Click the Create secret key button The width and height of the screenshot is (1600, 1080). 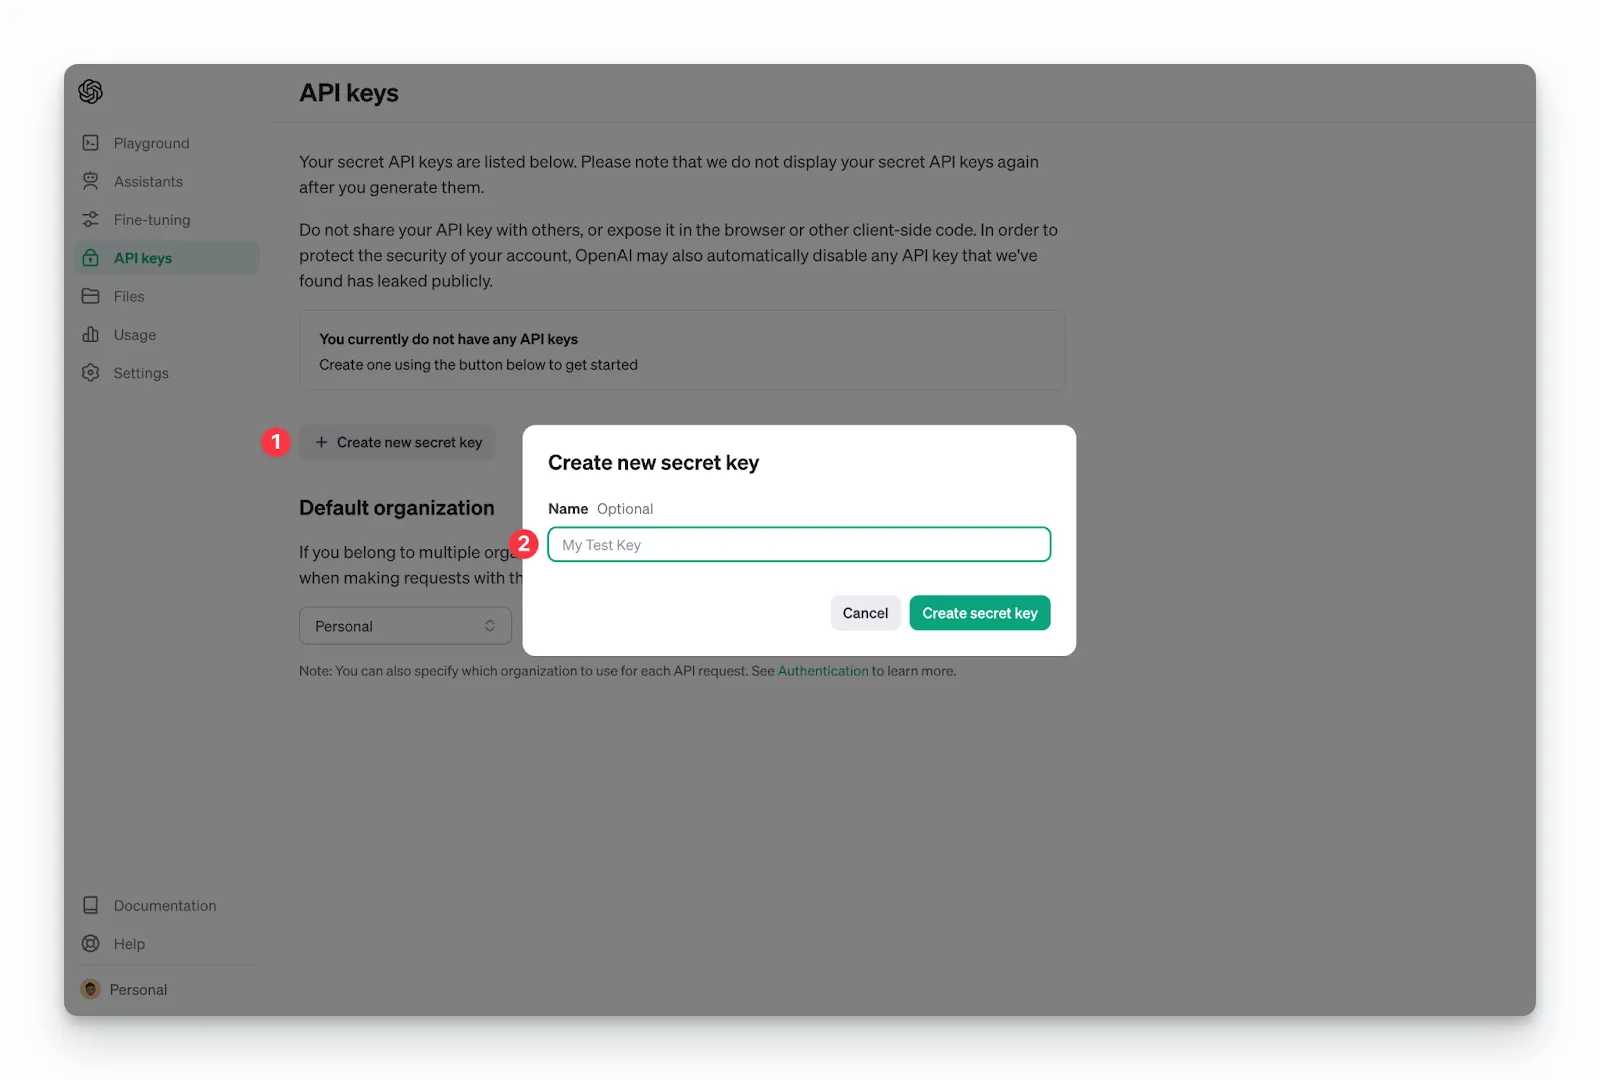pos(980,613)
